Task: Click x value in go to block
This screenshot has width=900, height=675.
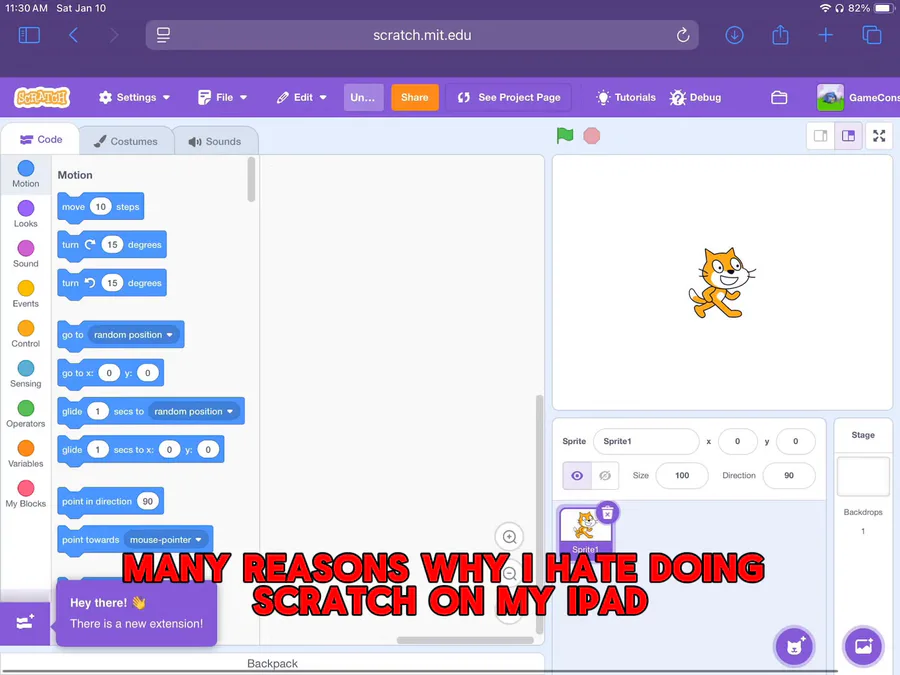Action: click(108, 373)
